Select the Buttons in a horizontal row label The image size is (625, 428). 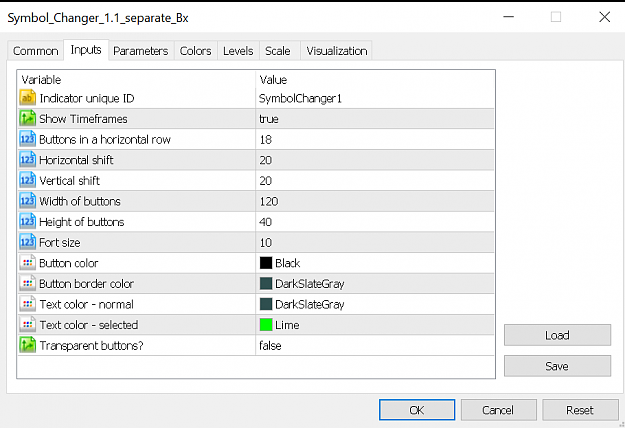tap(105, 139)
